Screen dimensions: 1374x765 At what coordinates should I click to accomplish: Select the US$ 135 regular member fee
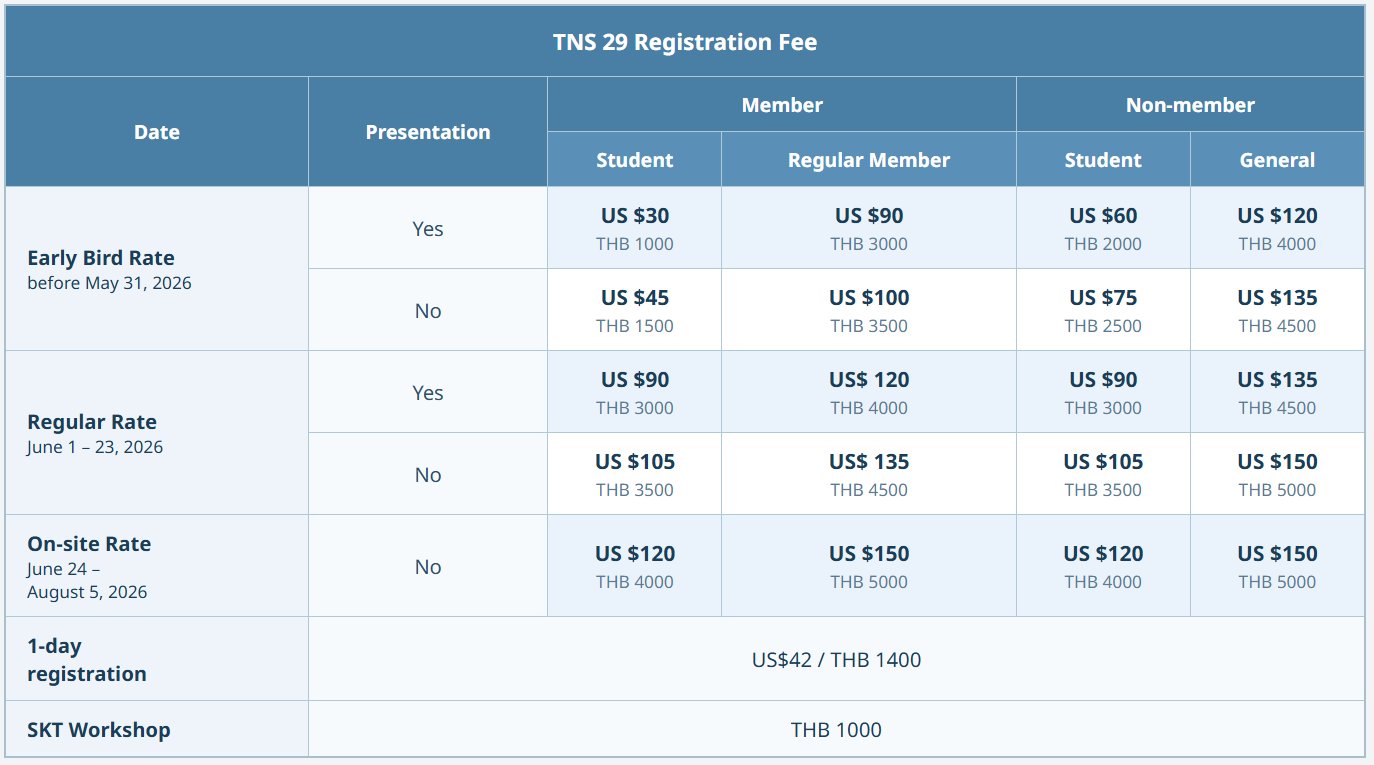[x=869, y=462]
